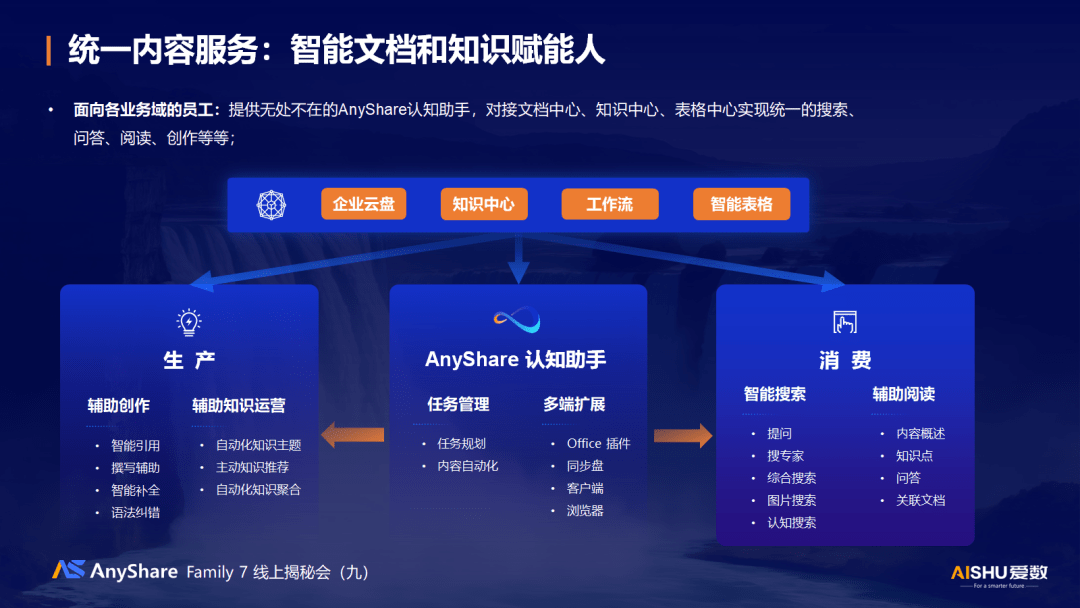Click the 辅助知识运营 subheading
The height and width of the screenshot is (608, 1080).
[x=238, y=405]
